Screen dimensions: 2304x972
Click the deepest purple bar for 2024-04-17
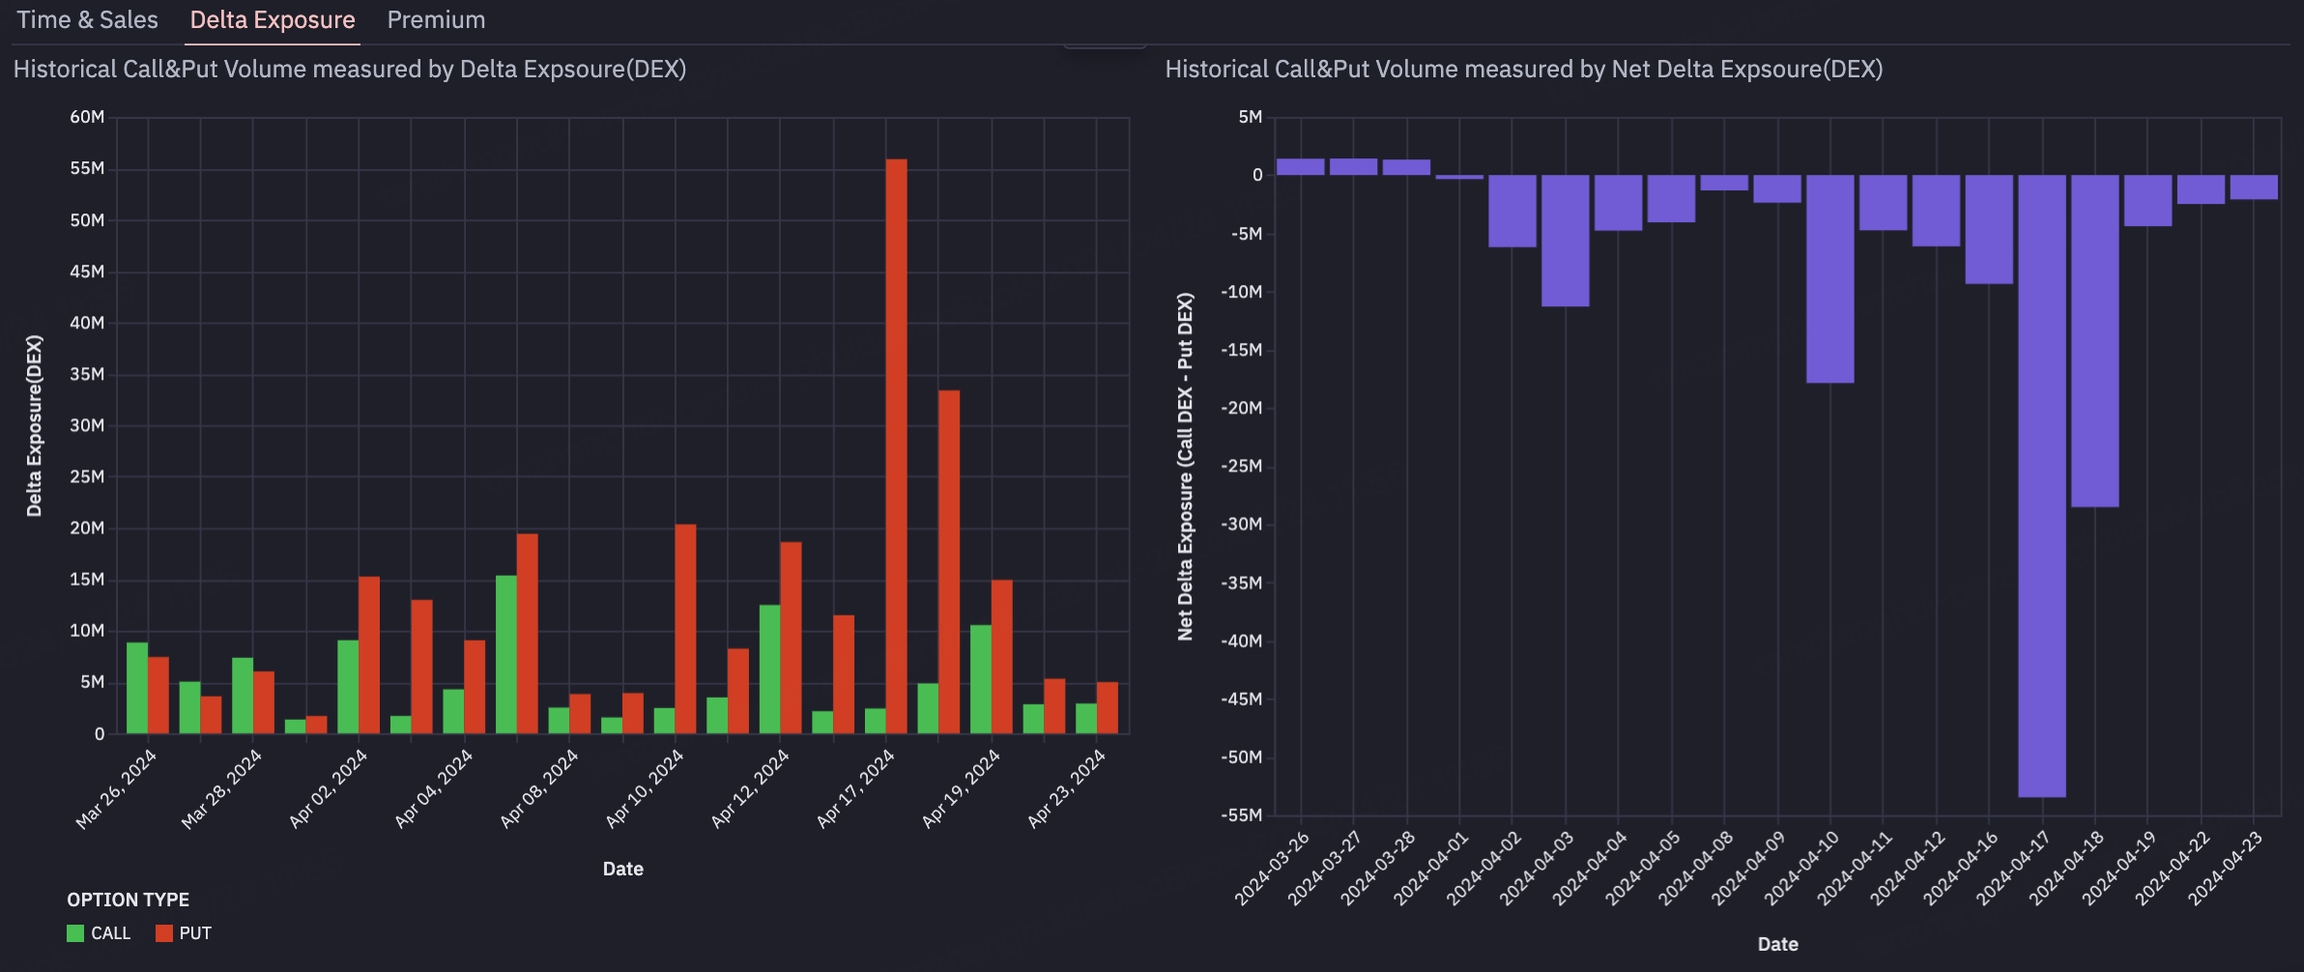pos(2041,485)
